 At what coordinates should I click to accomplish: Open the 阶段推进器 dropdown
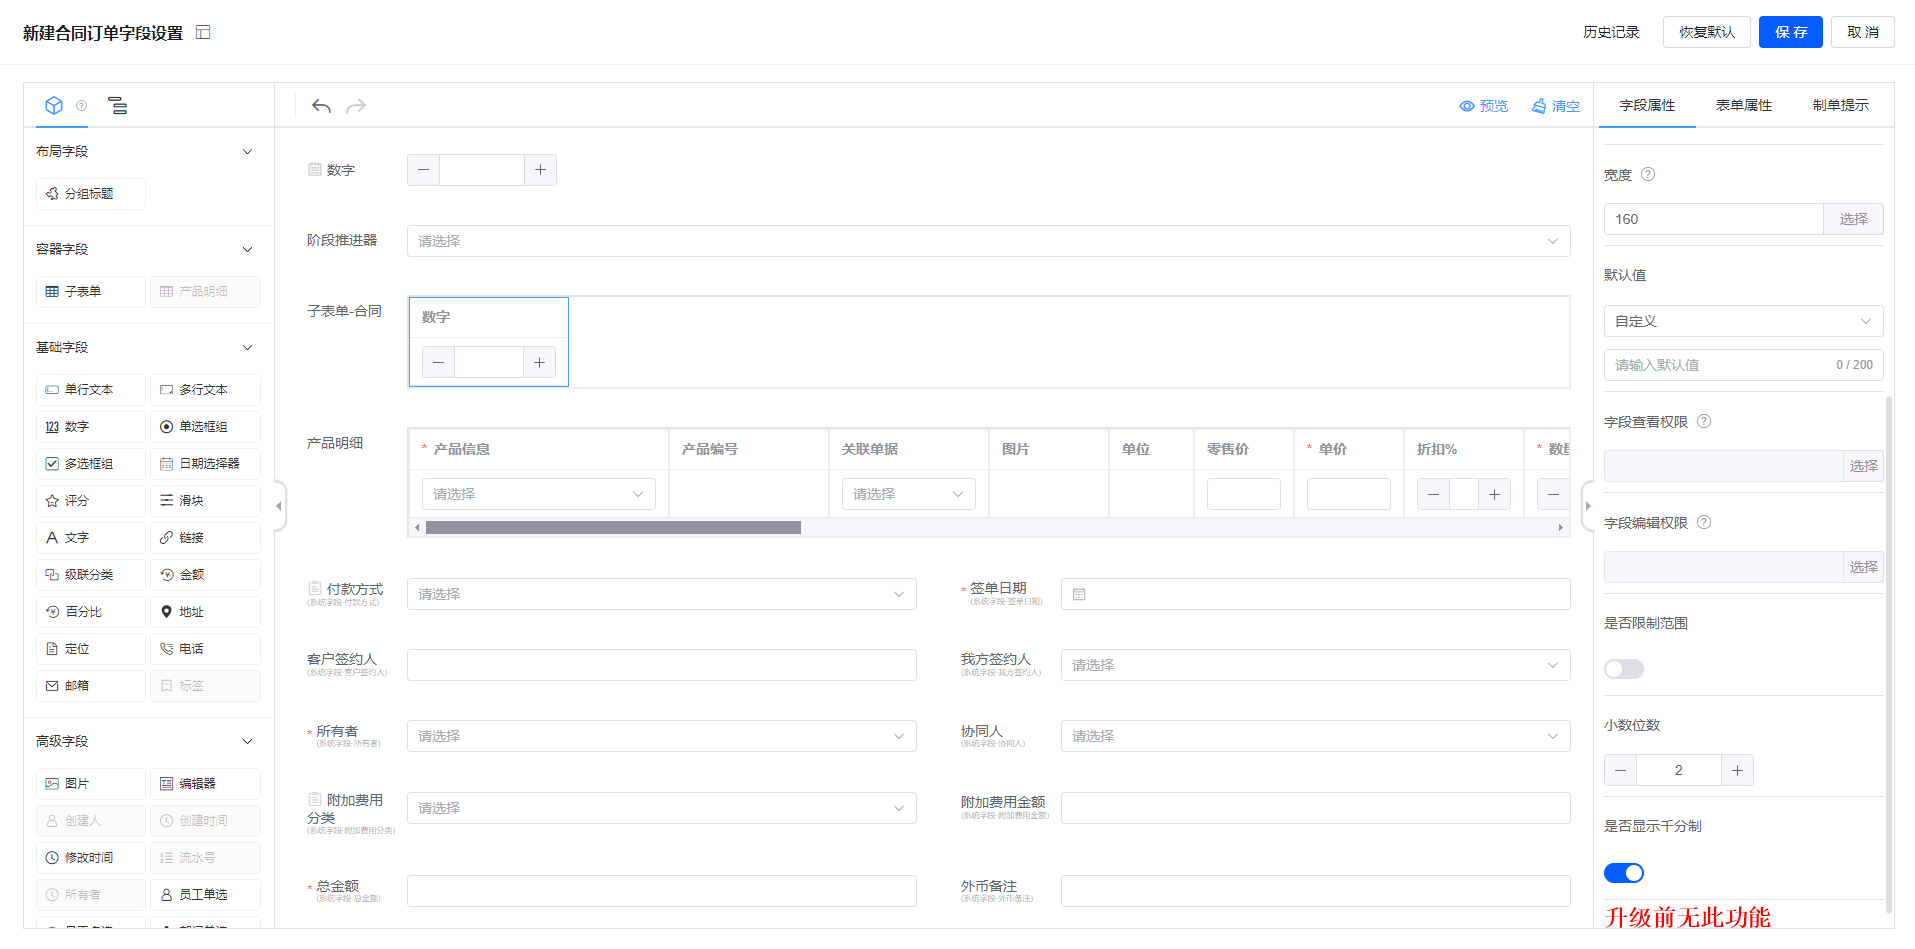tap(987, 241)
